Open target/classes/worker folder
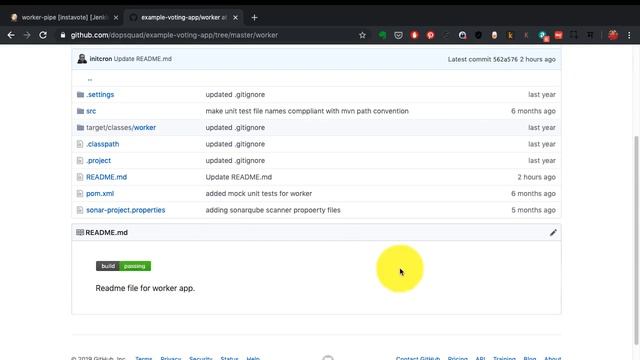640x360 pixels. click(x=121, y=127)
